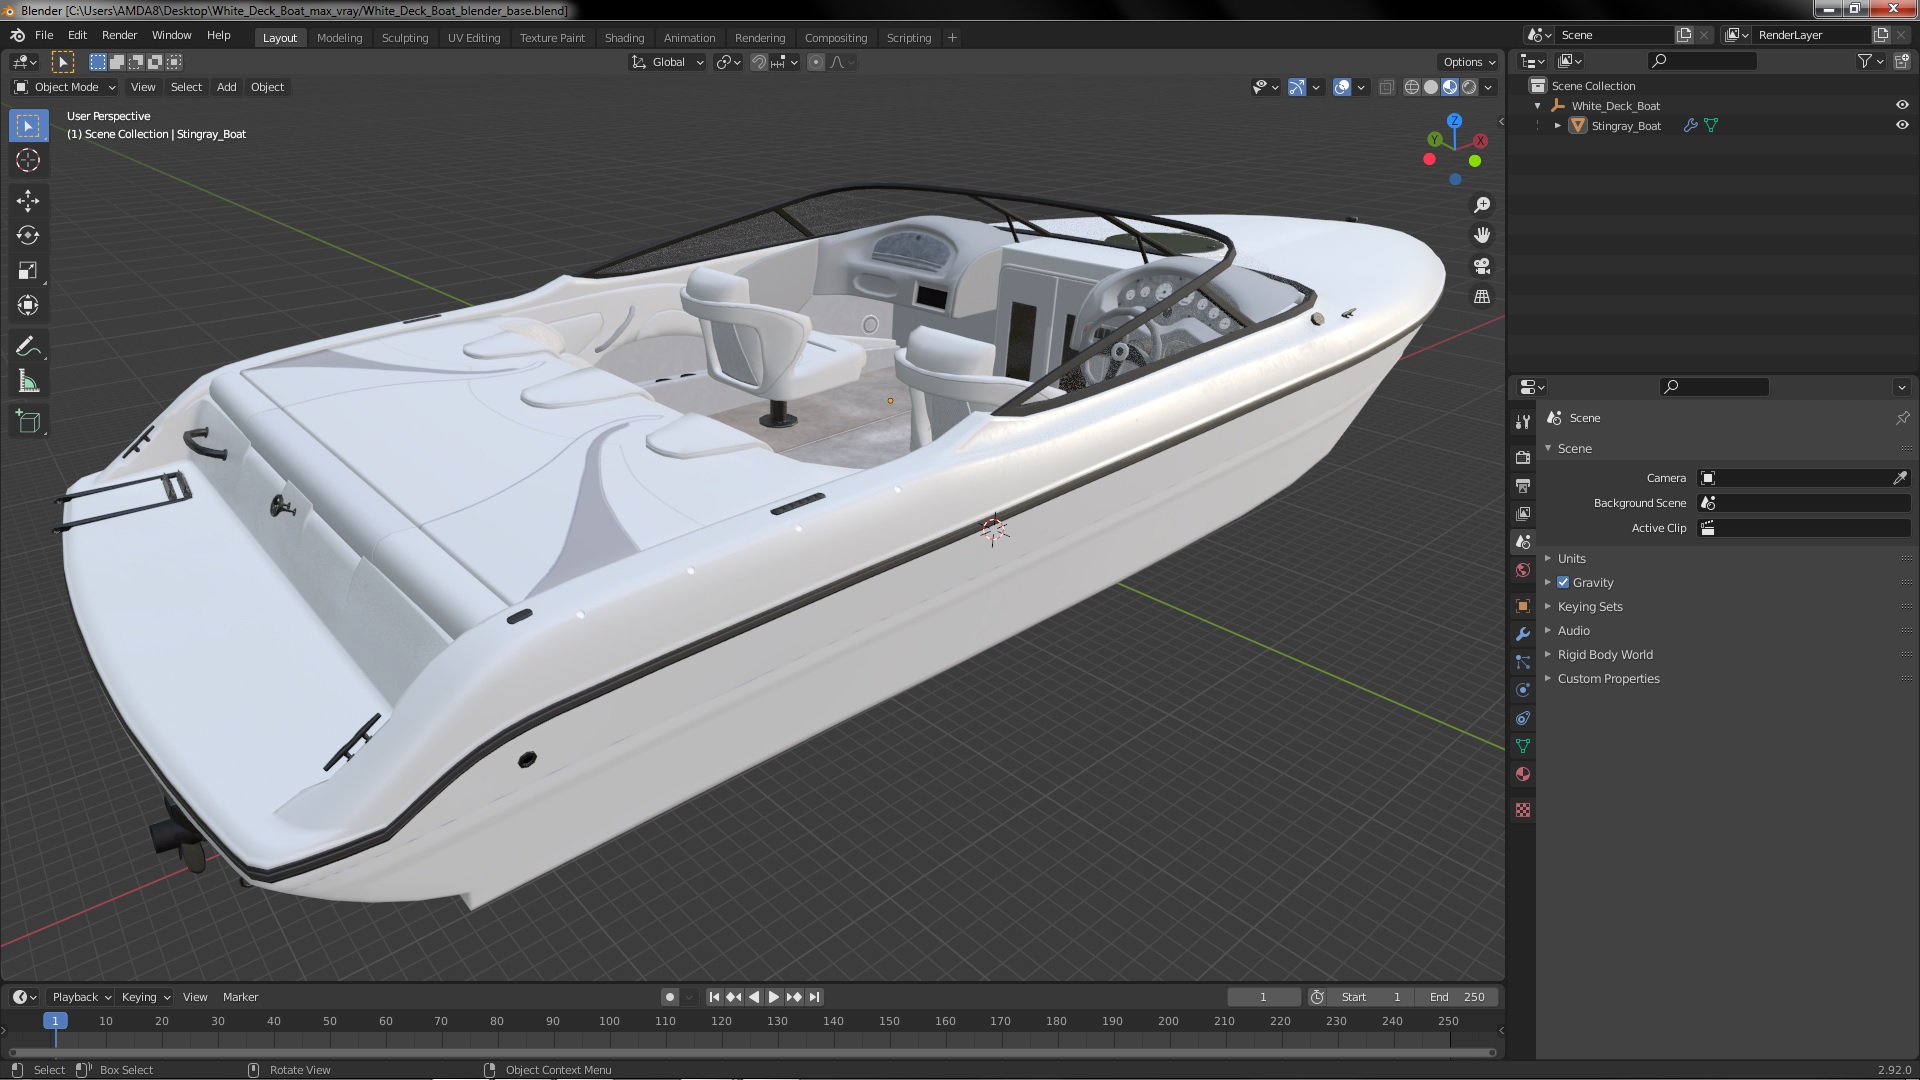Image resolution: width=1920 pixels, height=1080 pixels.
Task: Select the Measure tool
Action: 28,382
